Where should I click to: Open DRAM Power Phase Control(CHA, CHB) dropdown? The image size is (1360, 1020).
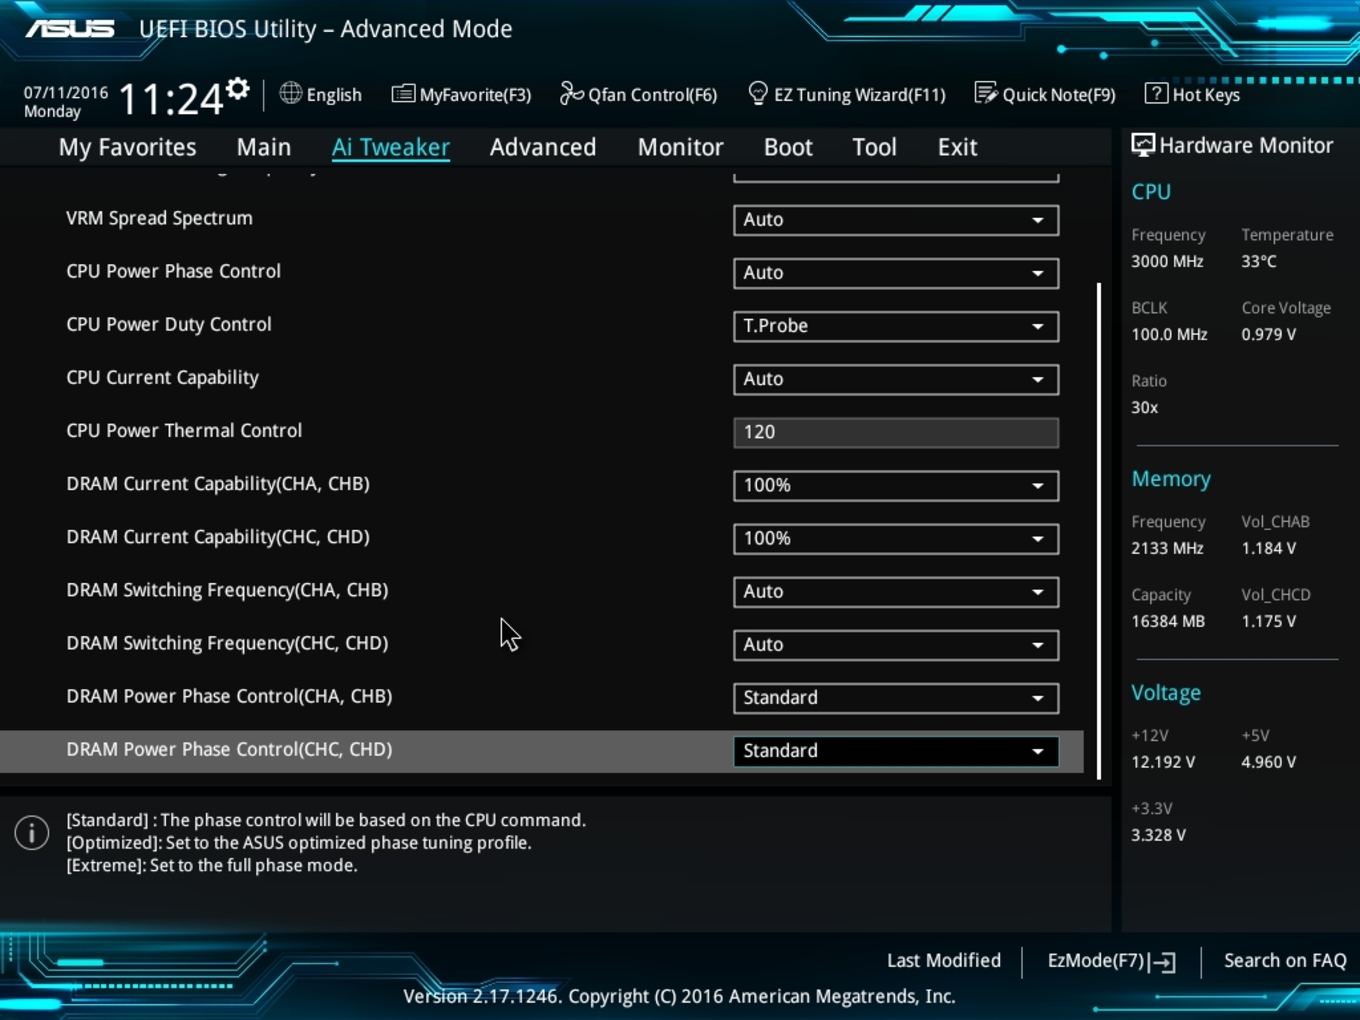point(896,697)
